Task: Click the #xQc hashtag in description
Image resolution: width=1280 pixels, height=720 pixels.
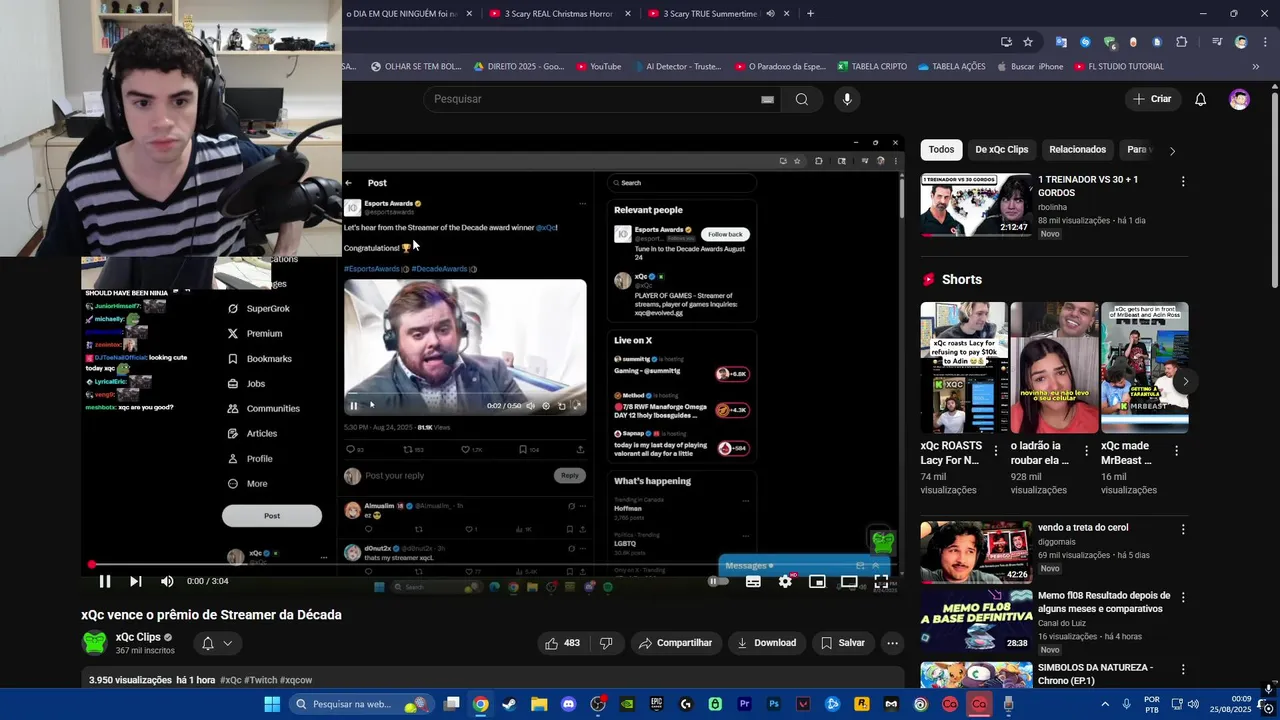Action: (x=231, y=680)
